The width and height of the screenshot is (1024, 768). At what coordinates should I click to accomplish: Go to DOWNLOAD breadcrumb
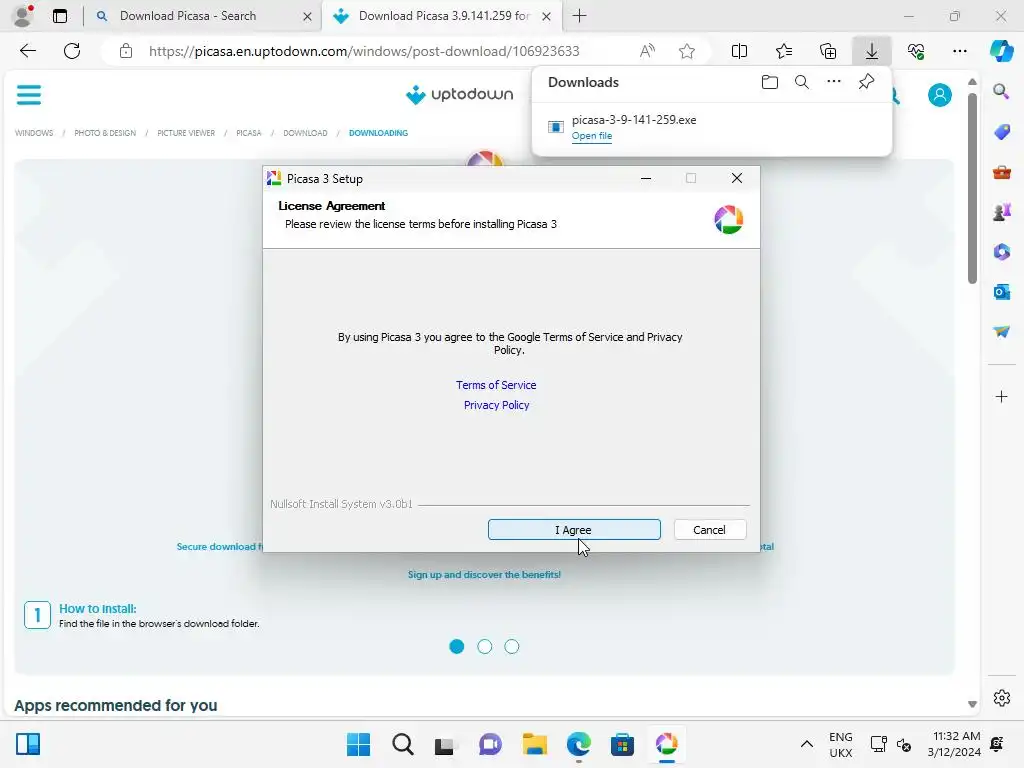pos(305,133)
